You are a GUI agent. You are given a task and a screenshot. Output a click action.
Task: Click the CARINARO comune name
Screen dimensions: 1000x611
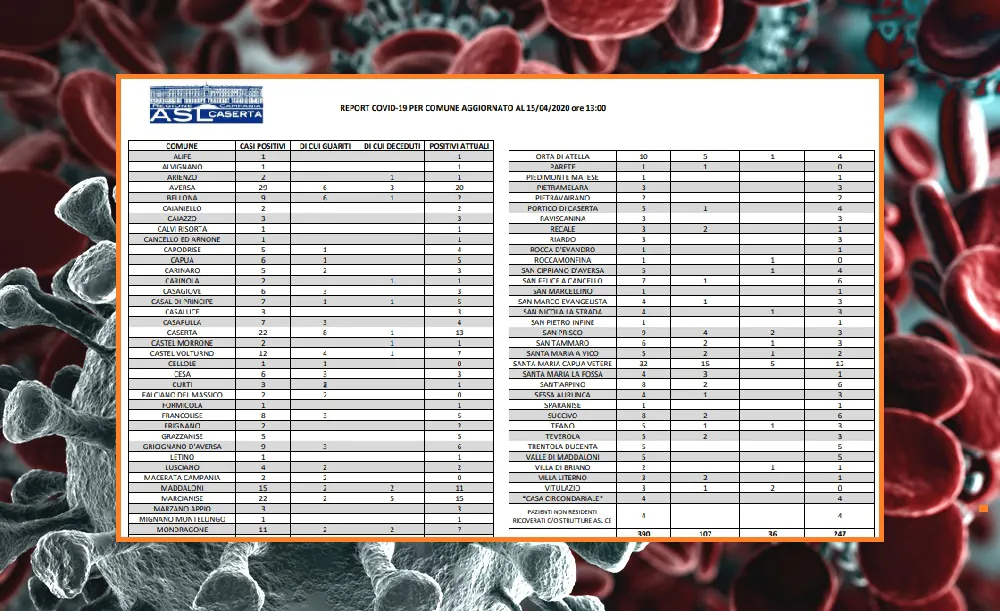point(182,270)
